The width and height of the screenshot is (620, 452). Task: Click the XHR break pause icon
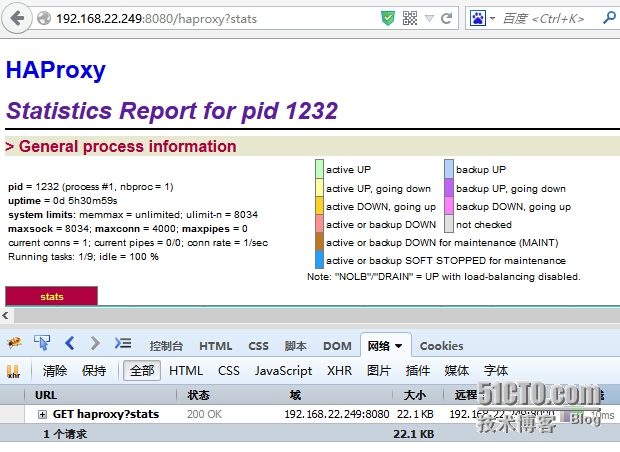(x=13, y=371)
